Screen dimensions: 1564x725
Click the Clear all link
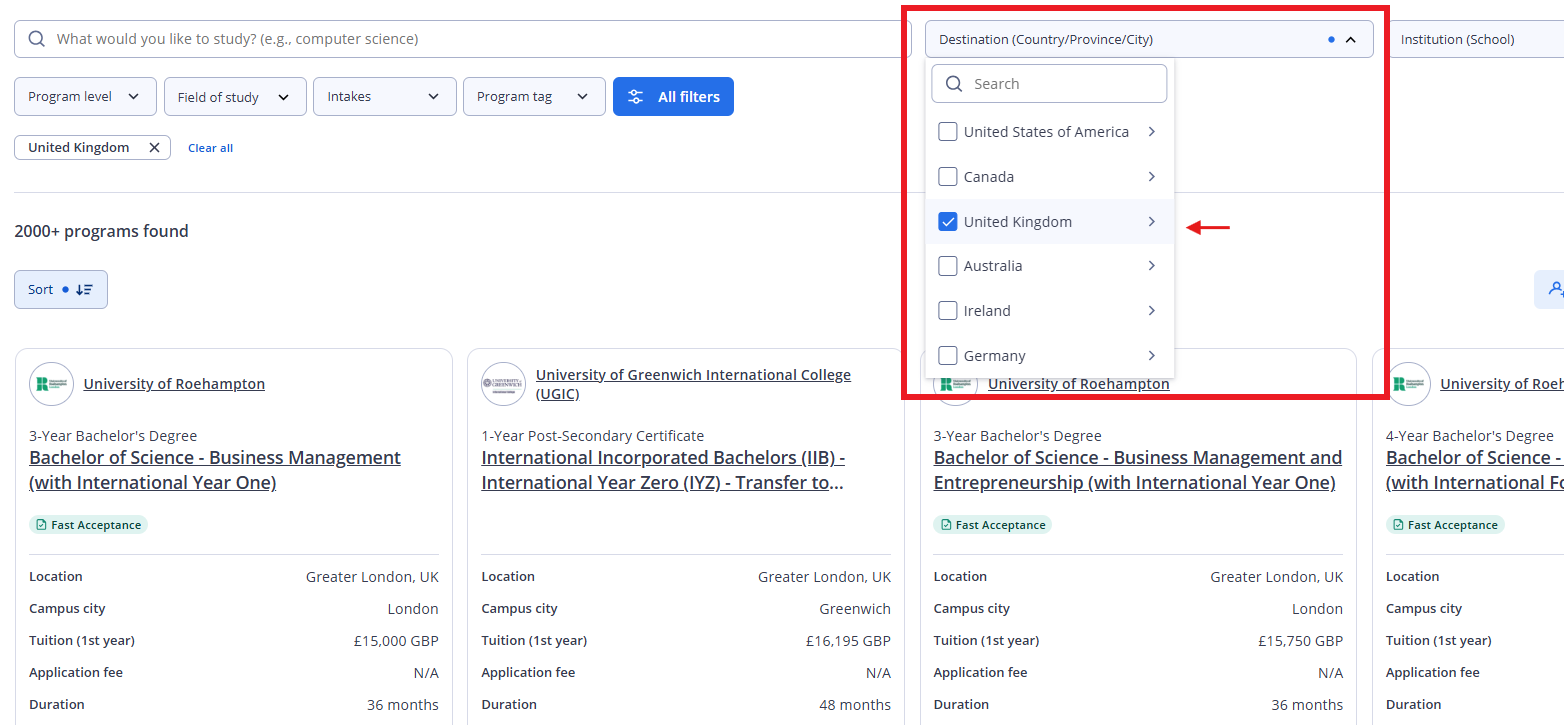[210, 148]
